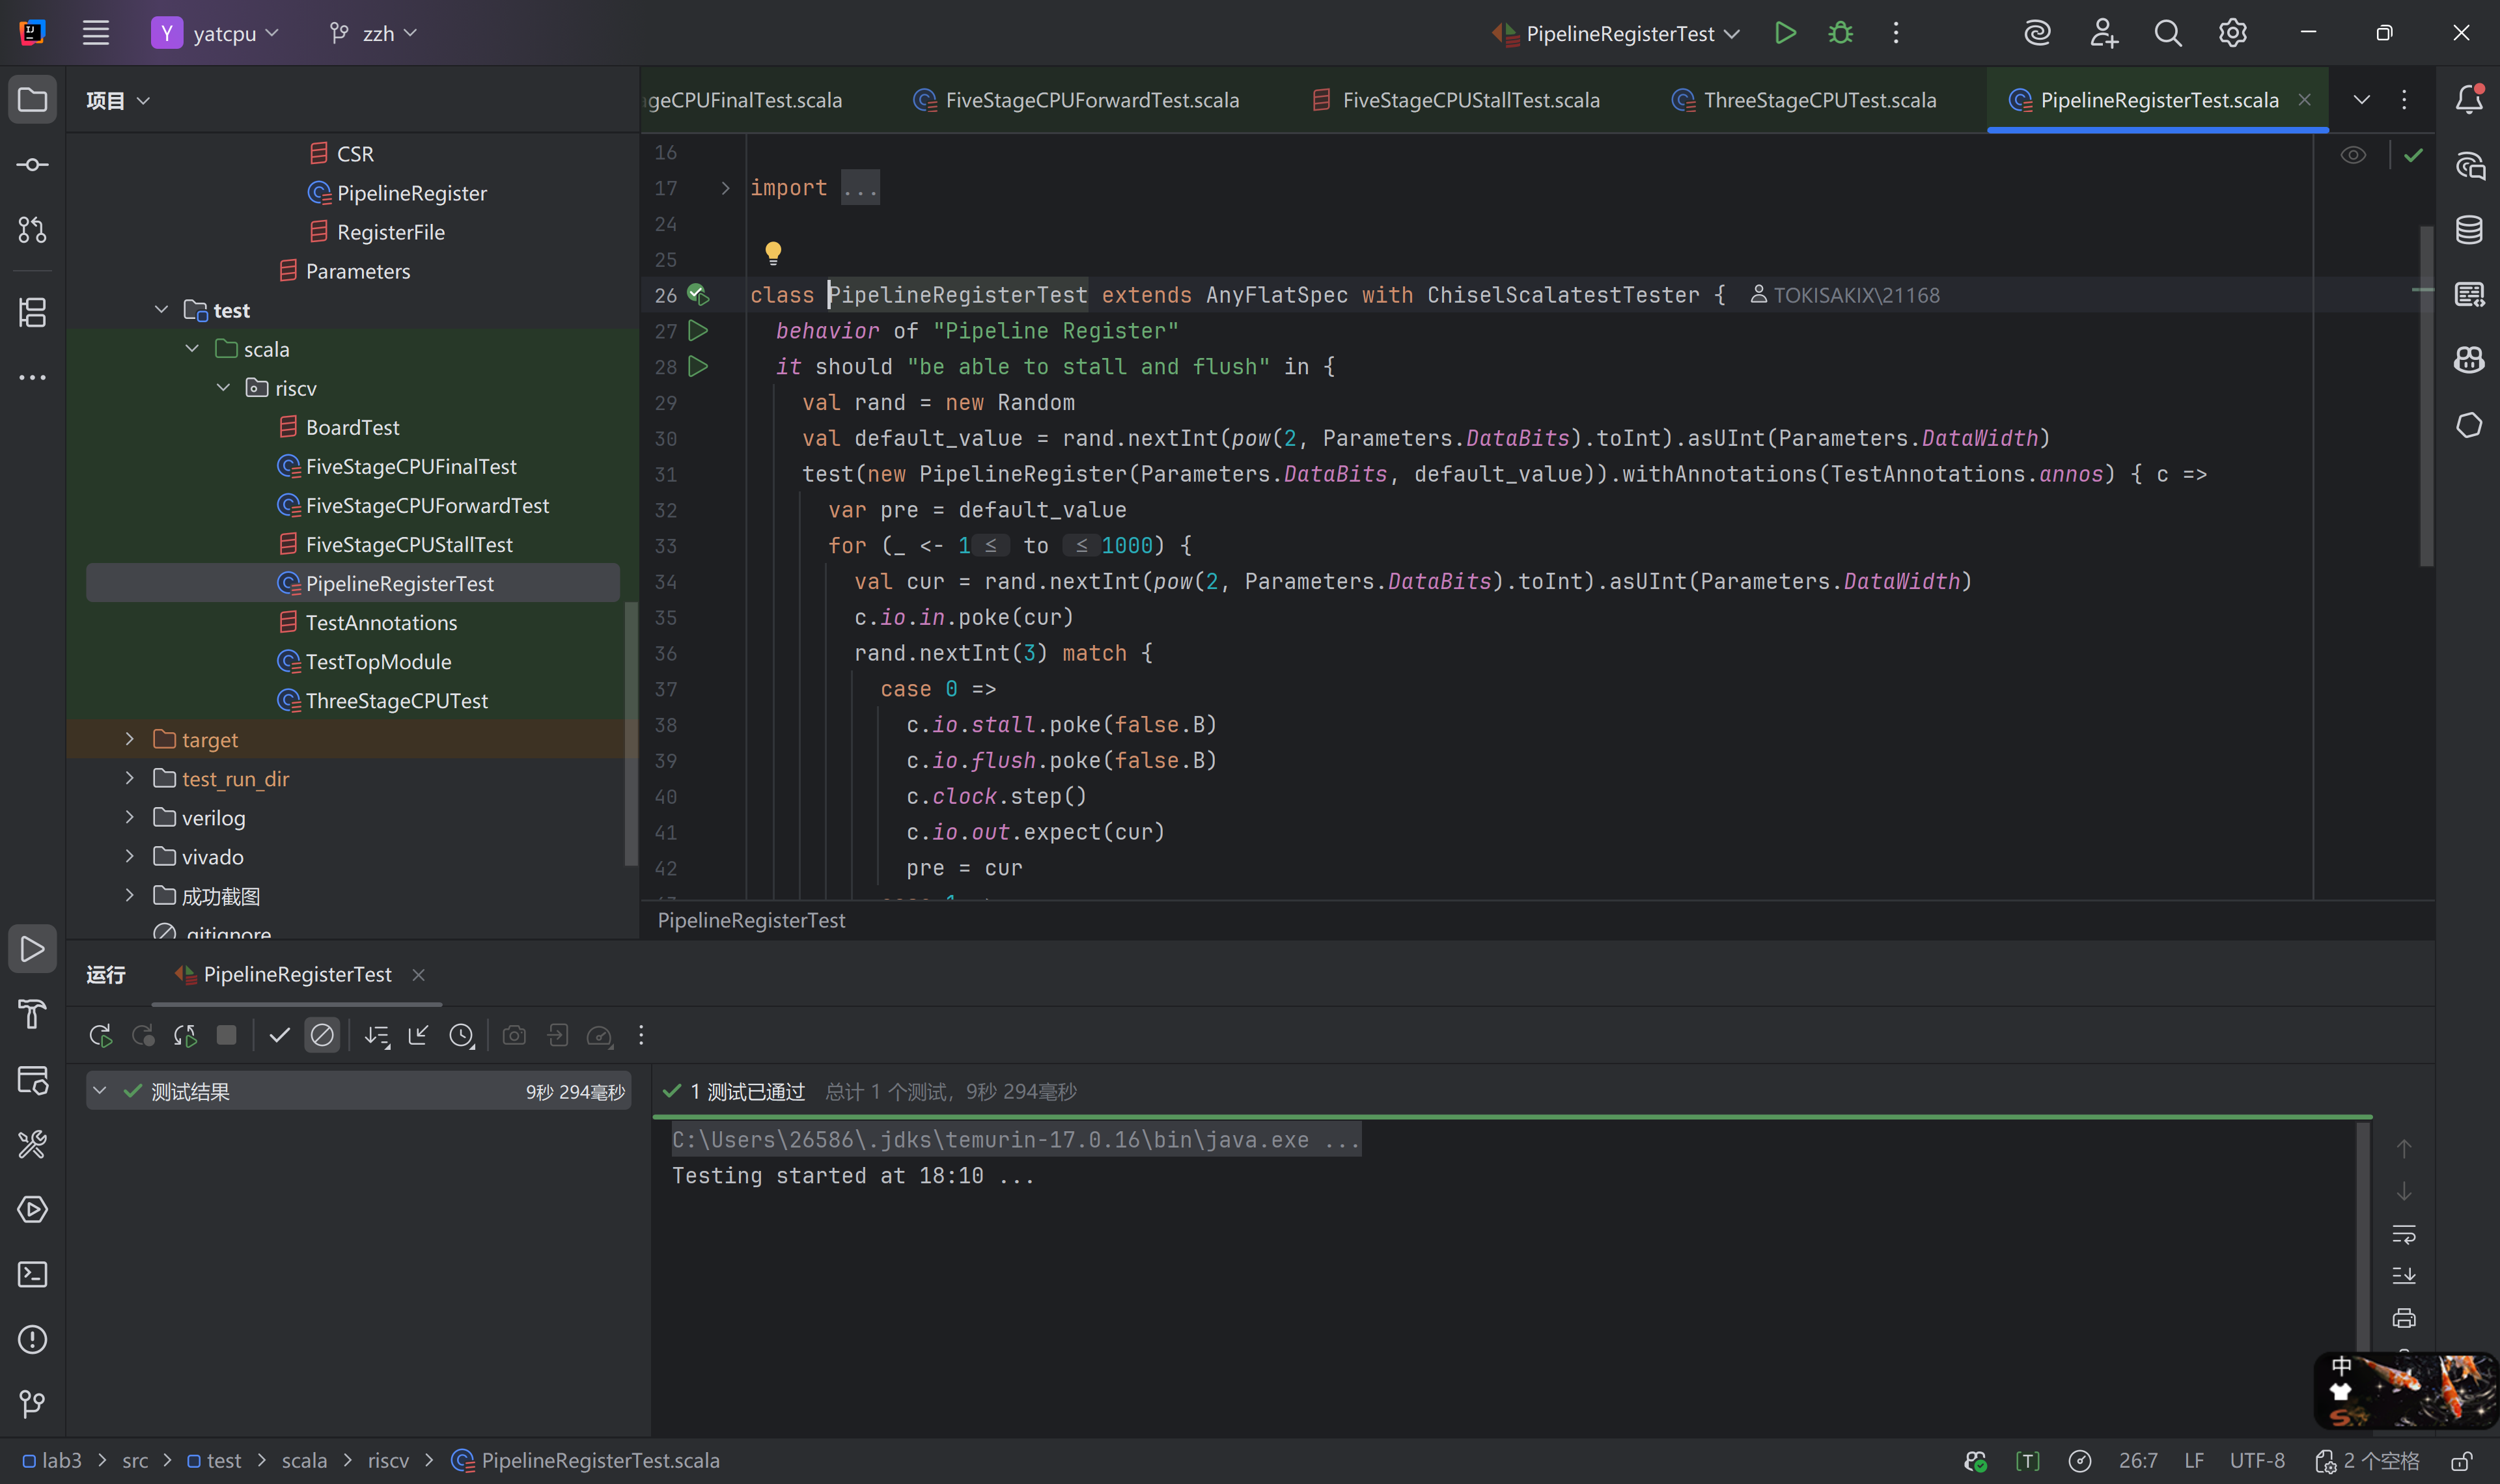Switch to the FiveStageCPUStallTest.scala tab
The image size is (2500, 1484).
[x=1470, y=100]
